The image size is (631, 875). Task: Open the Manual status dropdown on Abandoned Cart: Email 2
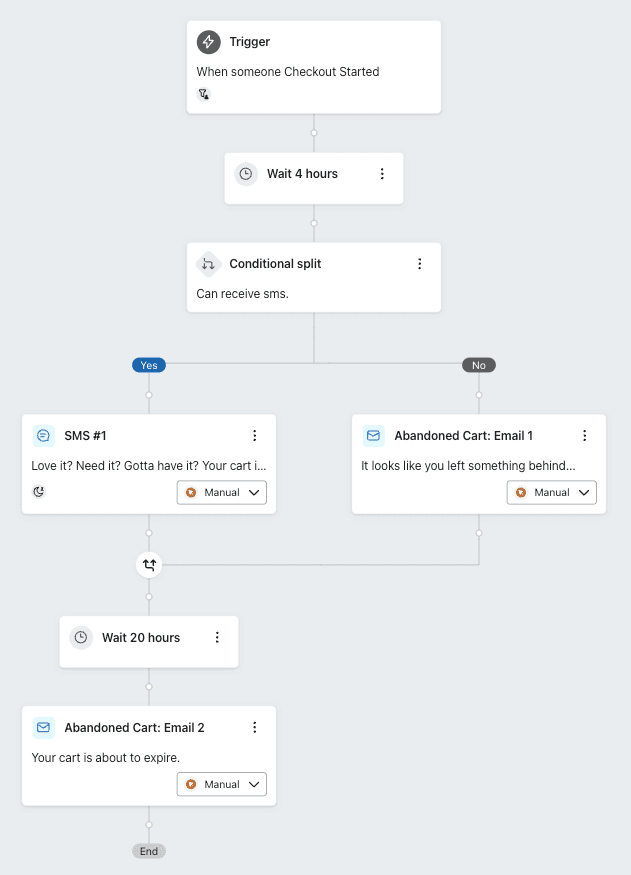pos(221,784)
